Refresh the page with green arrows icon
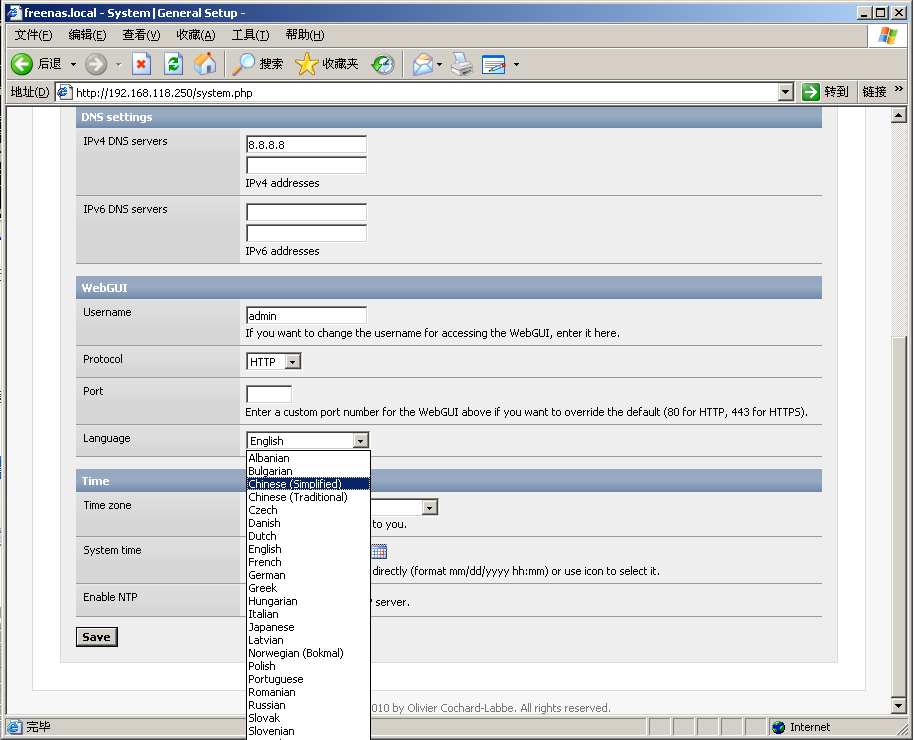Image resolution: width=914 pixels, height=740 pixels. click(173, 64)
